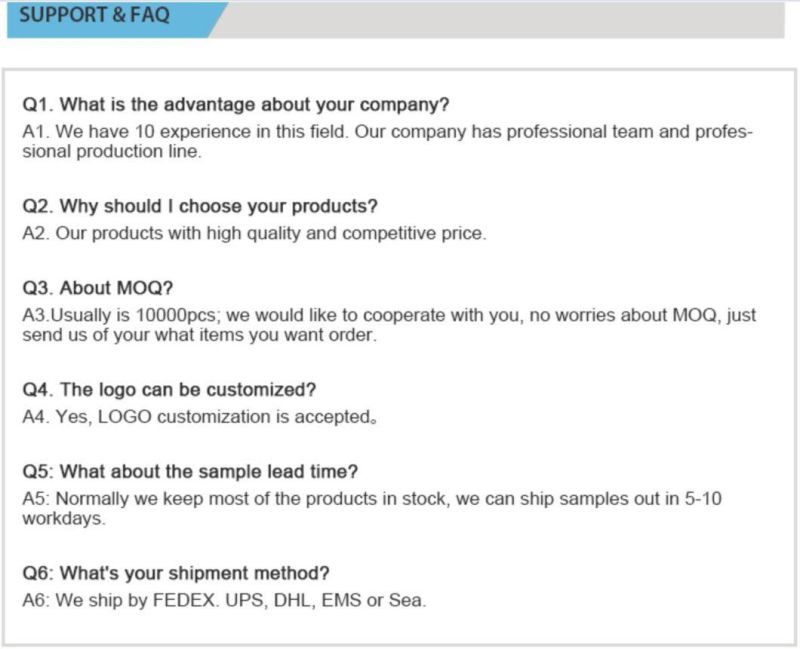Select Q1 company advantage question
Image resolution: width=800 pixels, height=649 pixels.
point(236,105)
